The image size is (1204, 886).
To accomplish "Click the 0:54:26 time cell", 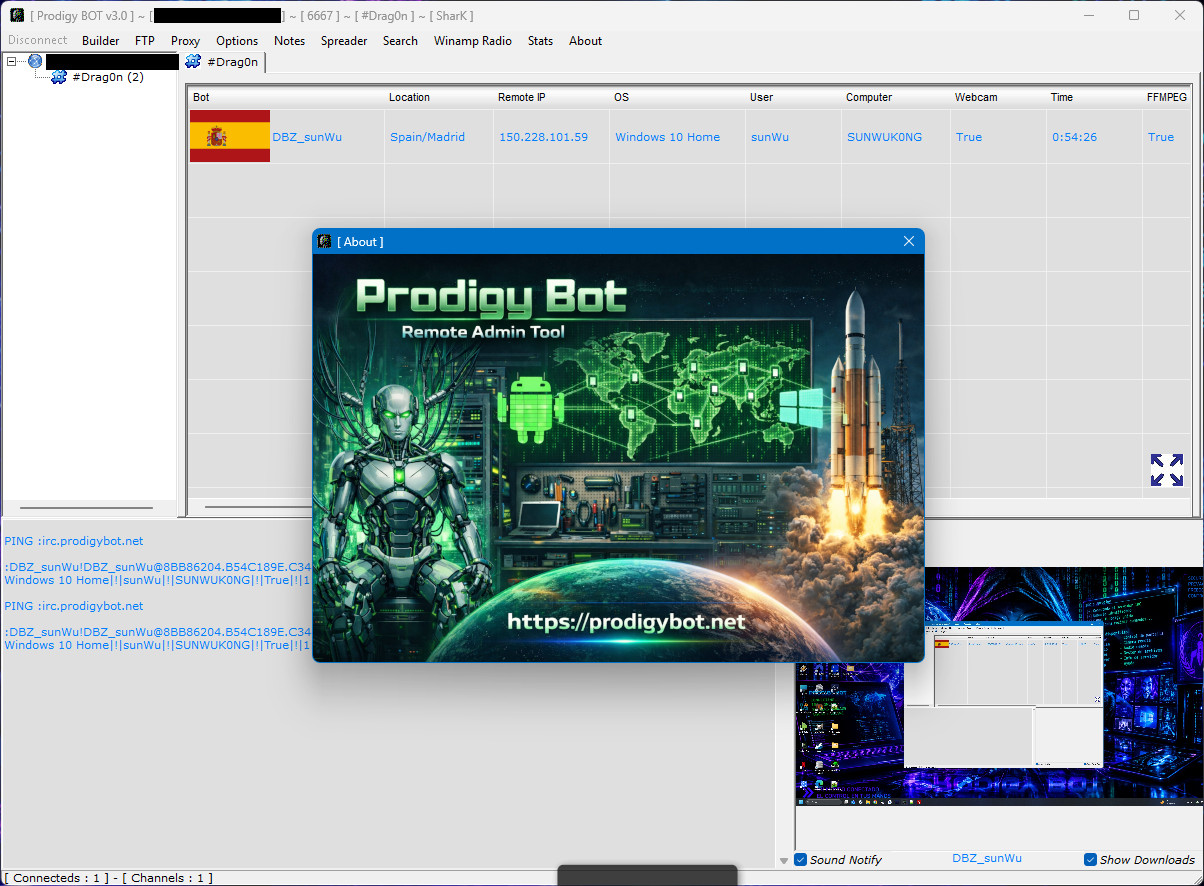I will pyautogui.click(x=1074, y=137).
